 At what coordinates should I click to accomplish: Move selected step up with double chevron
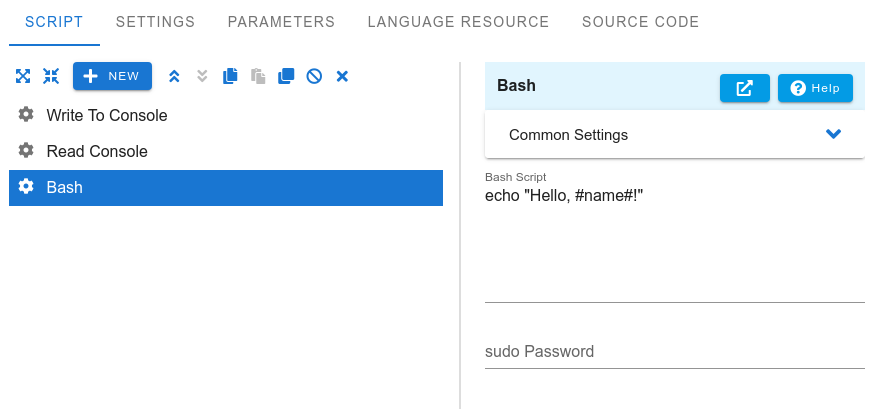[174, 76]
